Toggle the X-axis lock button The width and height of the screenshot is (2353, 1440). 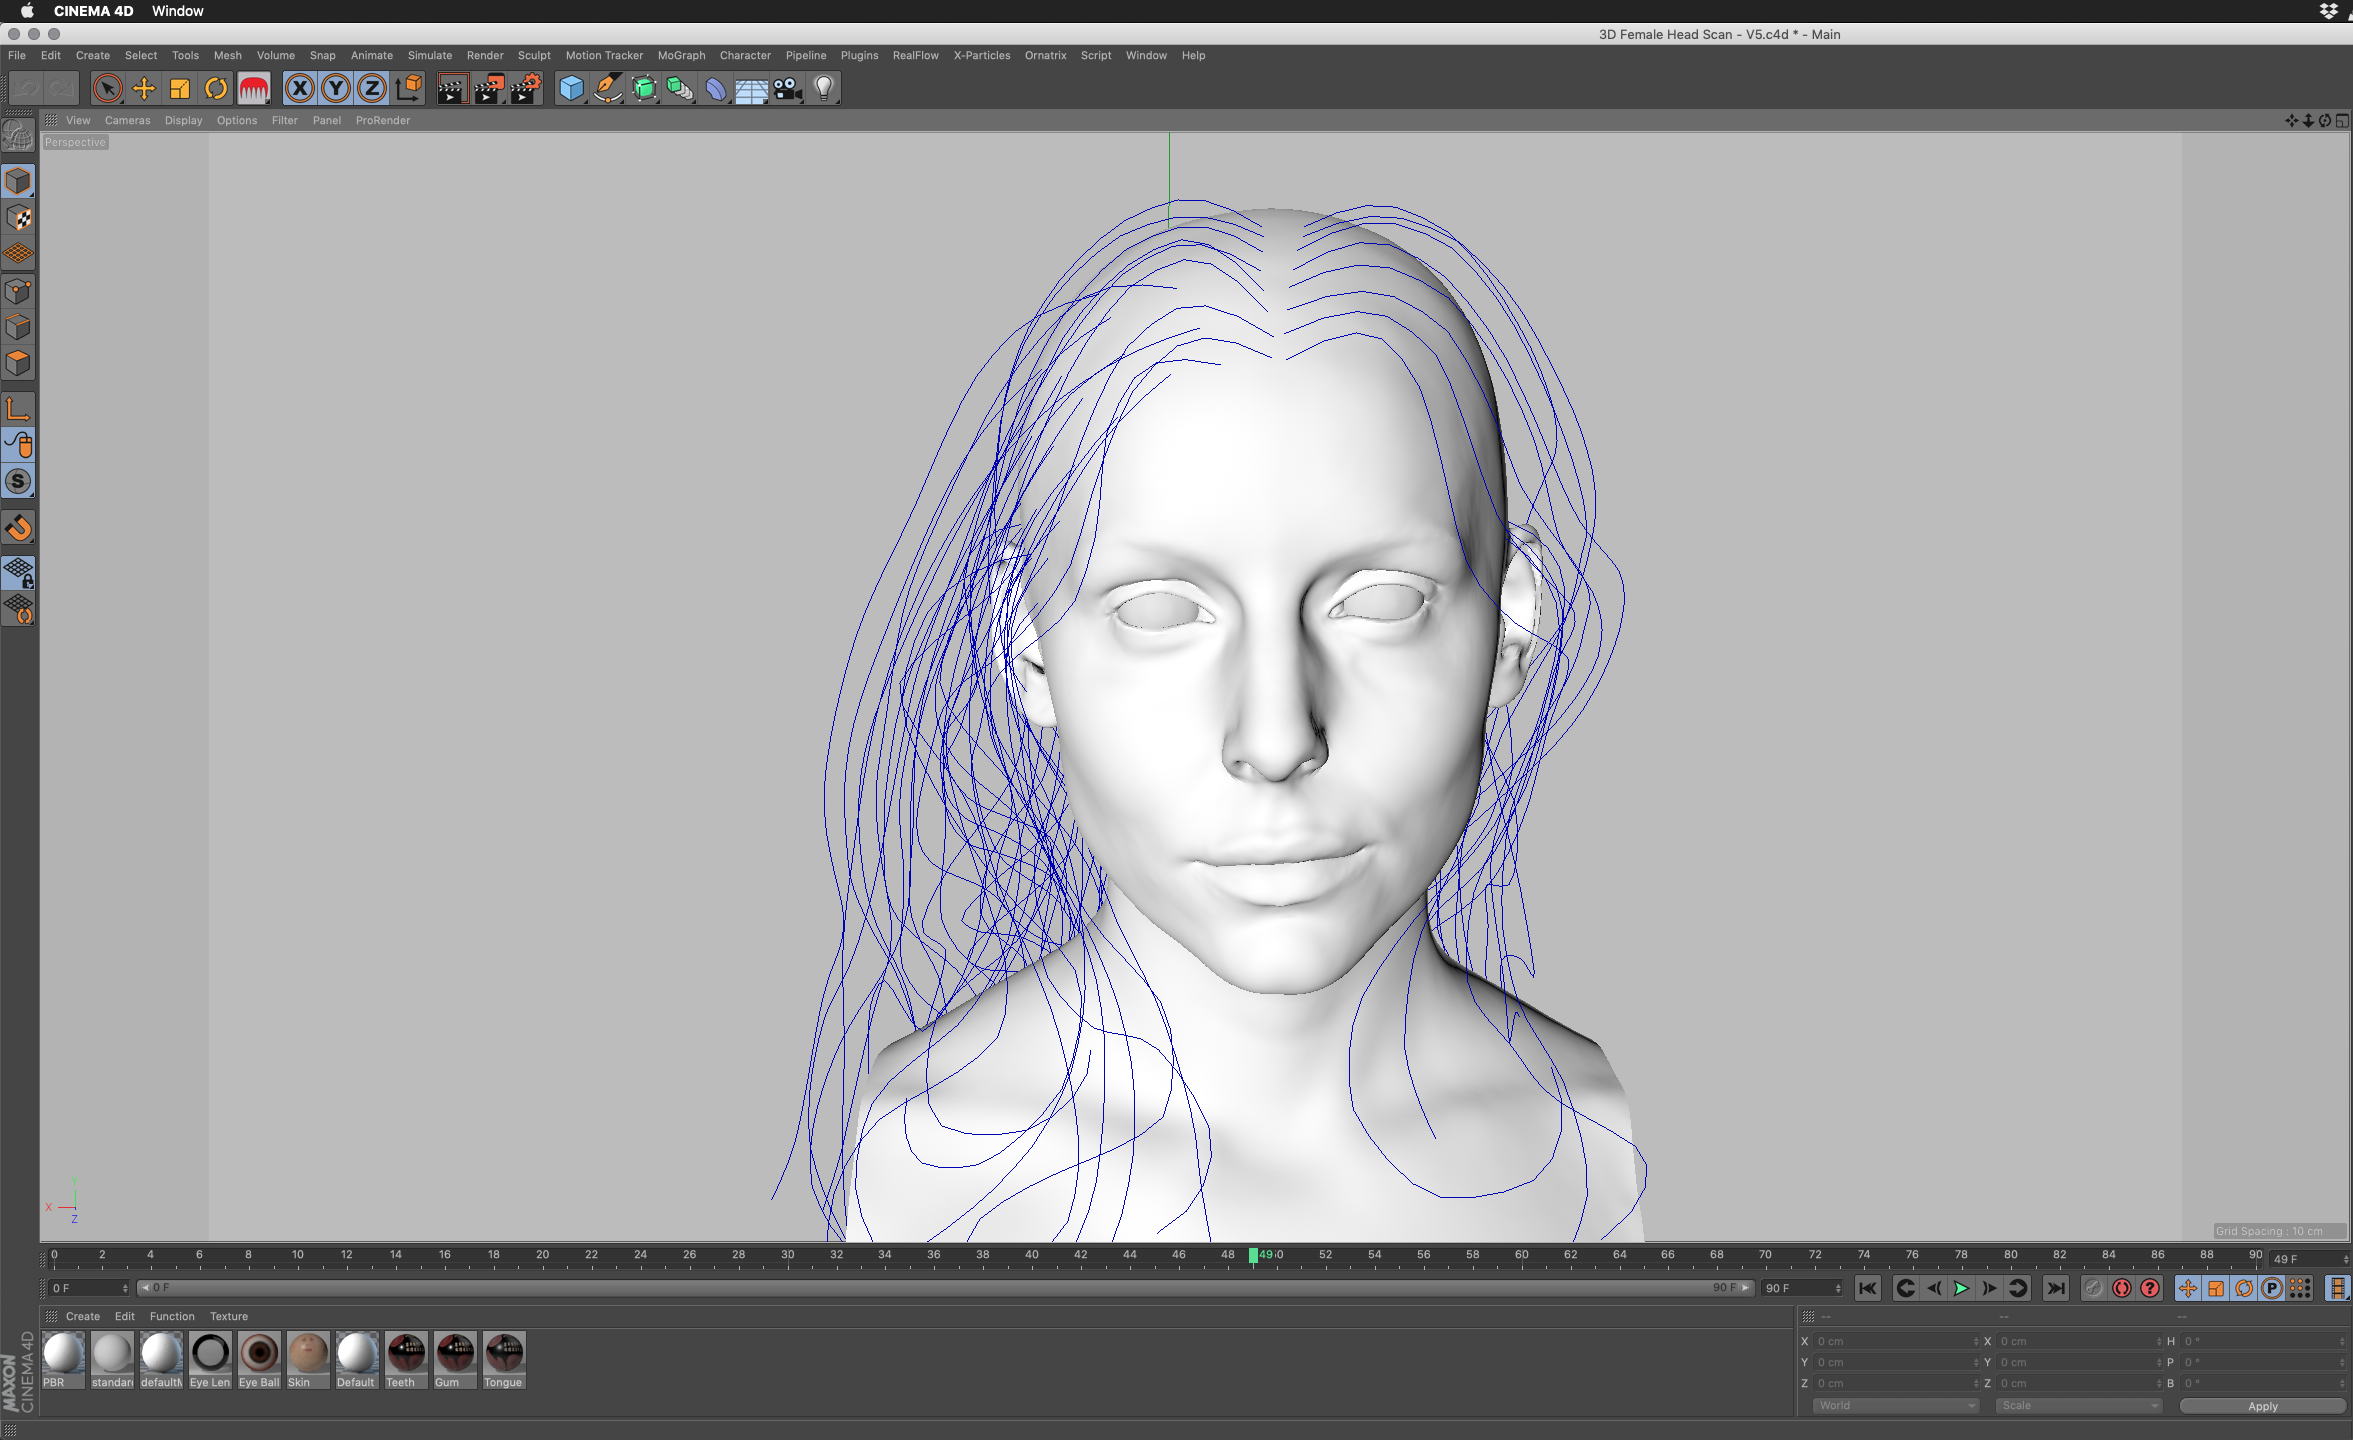pos(299,89)
